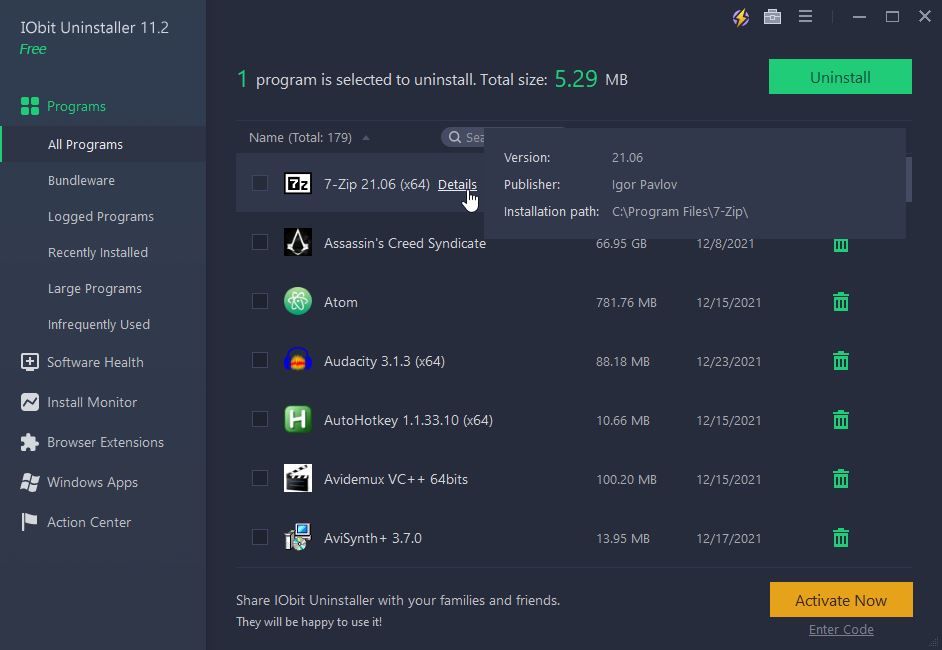Check the Audacity 3.1.3 checkbox
This screenshot has height=650, width=942.
[x=260, y=360]
